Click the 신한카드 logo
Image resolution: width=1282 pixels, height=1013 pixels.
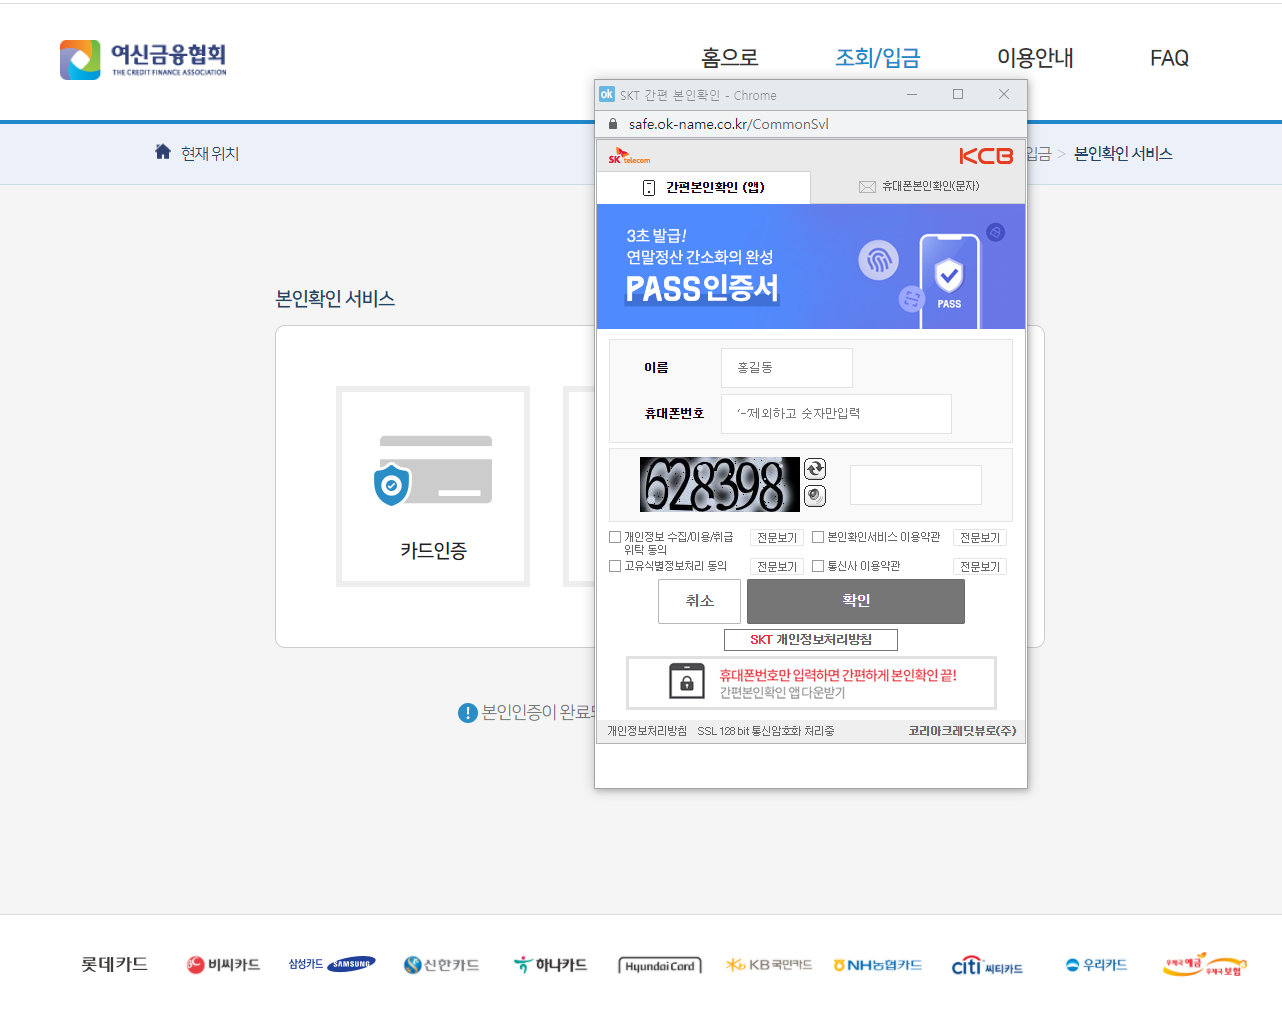[x=441, y=965]
